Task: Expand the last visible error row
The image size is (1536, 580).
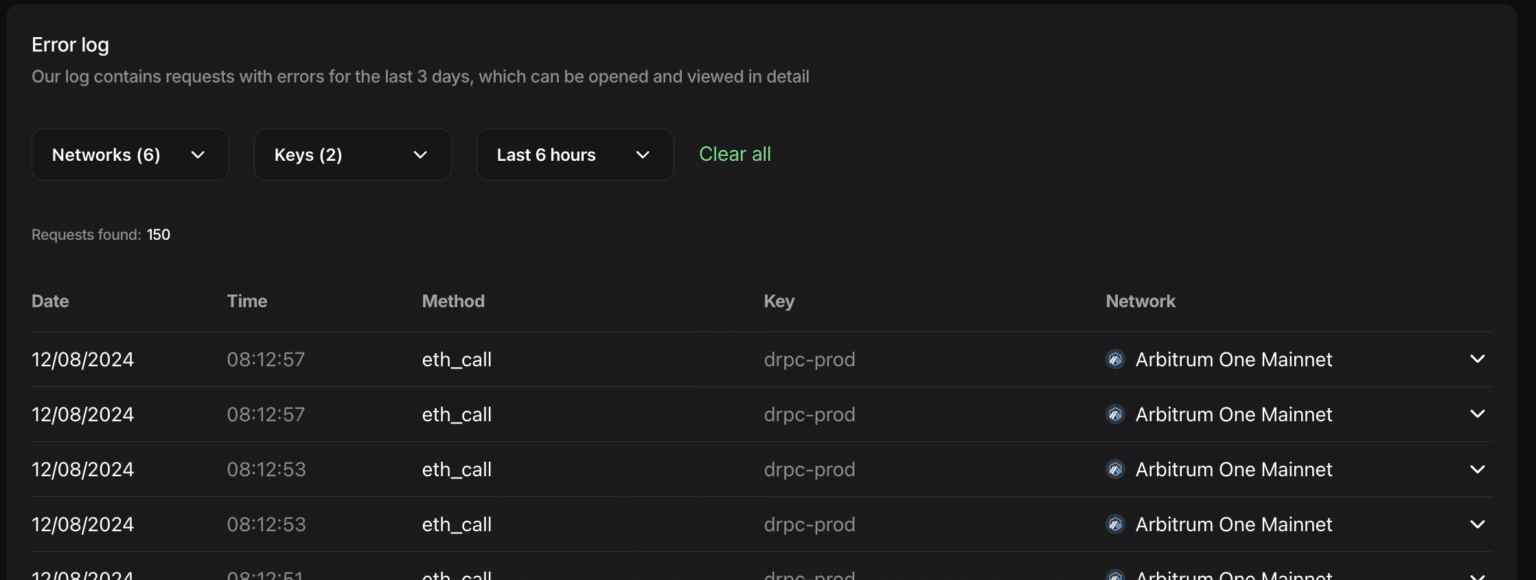Action: click(x=1477, y=575)
